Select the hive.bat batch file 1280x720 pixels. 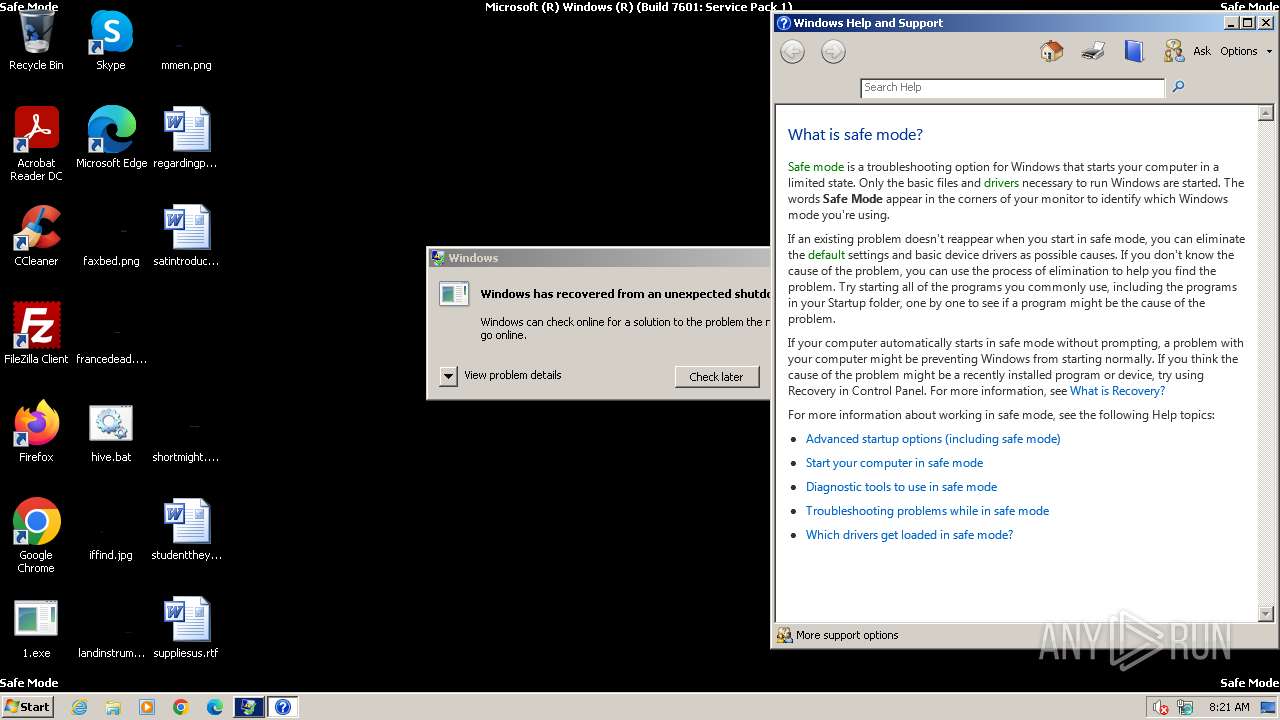pyautogui.click(x=111, y=432)
